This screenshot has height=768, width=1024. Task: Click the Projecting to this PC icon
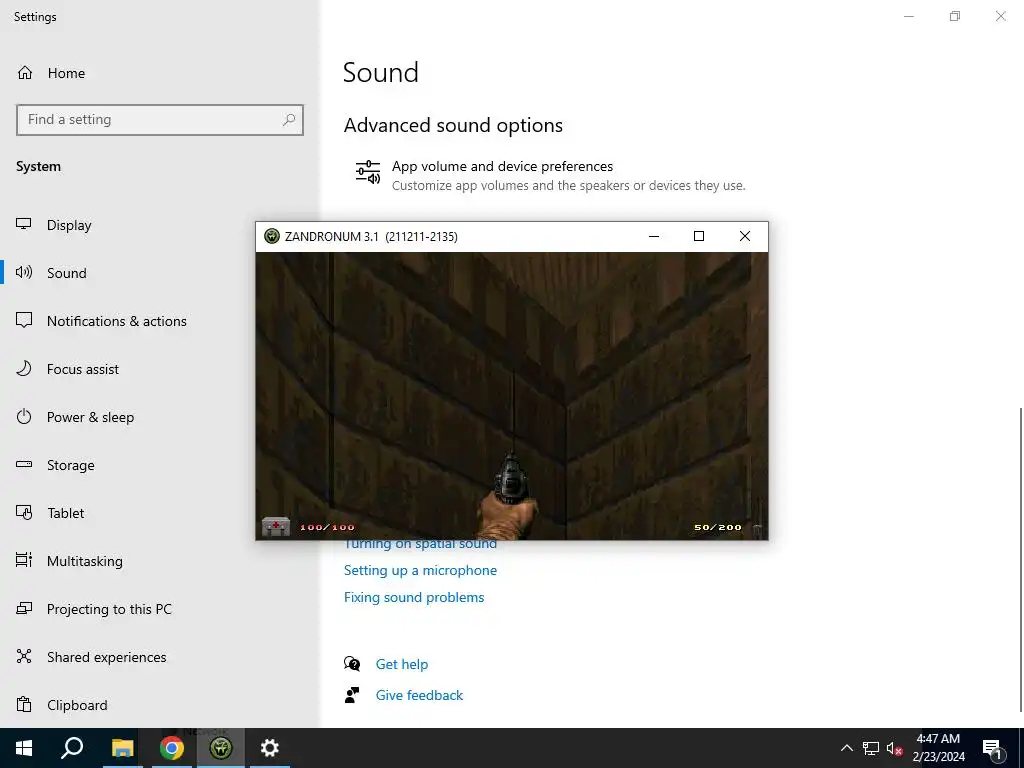pos(24,608)
